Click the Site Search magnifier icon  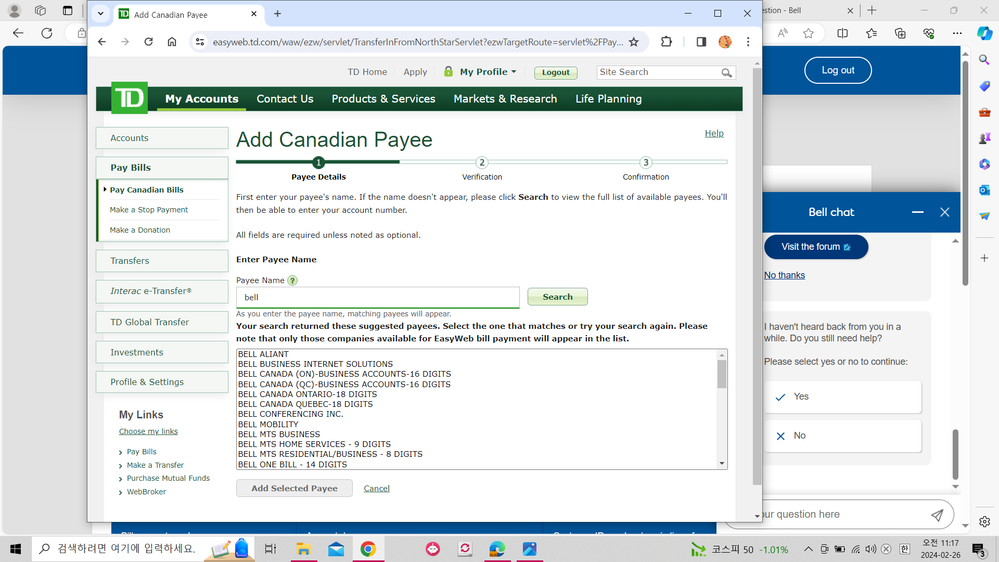[727, 73]
